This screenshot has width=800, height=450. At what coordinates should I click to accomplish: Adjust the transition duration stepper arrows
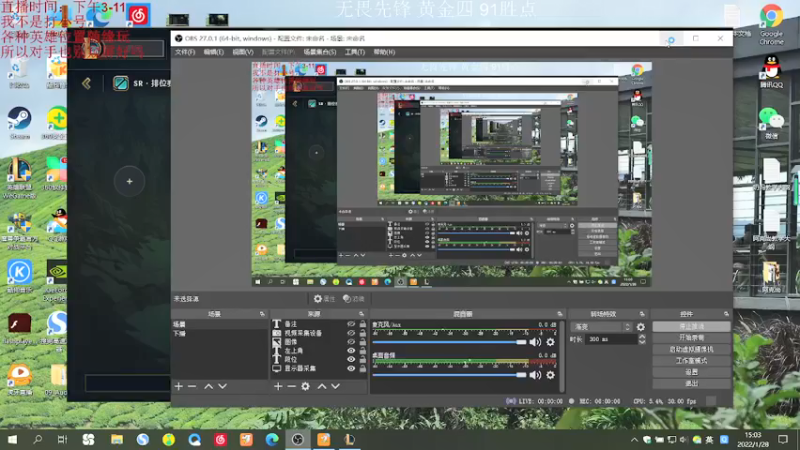click(x=642, y=339)
